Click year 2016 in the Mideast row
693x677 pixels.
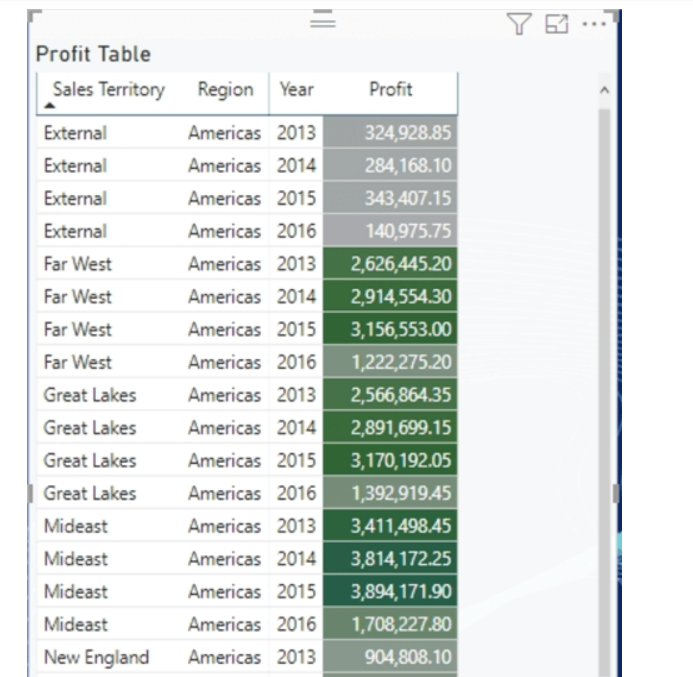[x=296, y=624]
